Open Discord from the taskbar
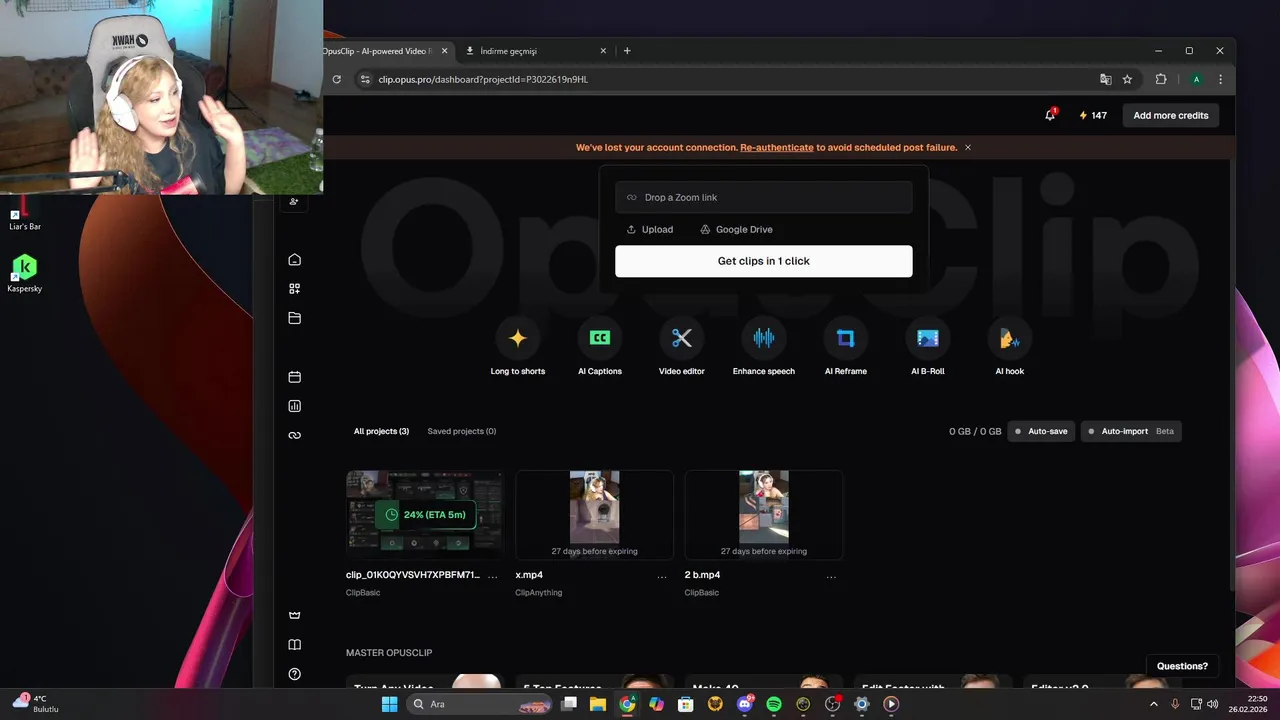The image size is (1280, 720). pyautogui.click(x=744, y=704)
